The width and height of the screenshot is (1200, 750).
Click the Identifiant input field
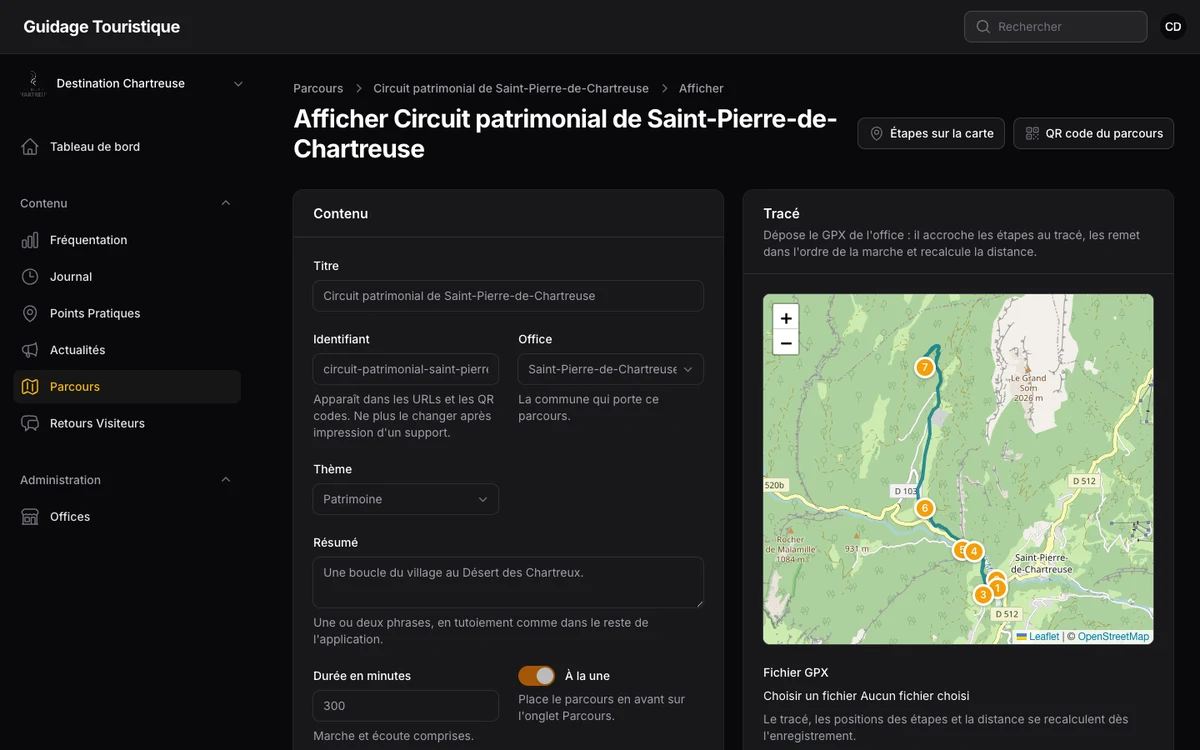click(x=406, y=369)
